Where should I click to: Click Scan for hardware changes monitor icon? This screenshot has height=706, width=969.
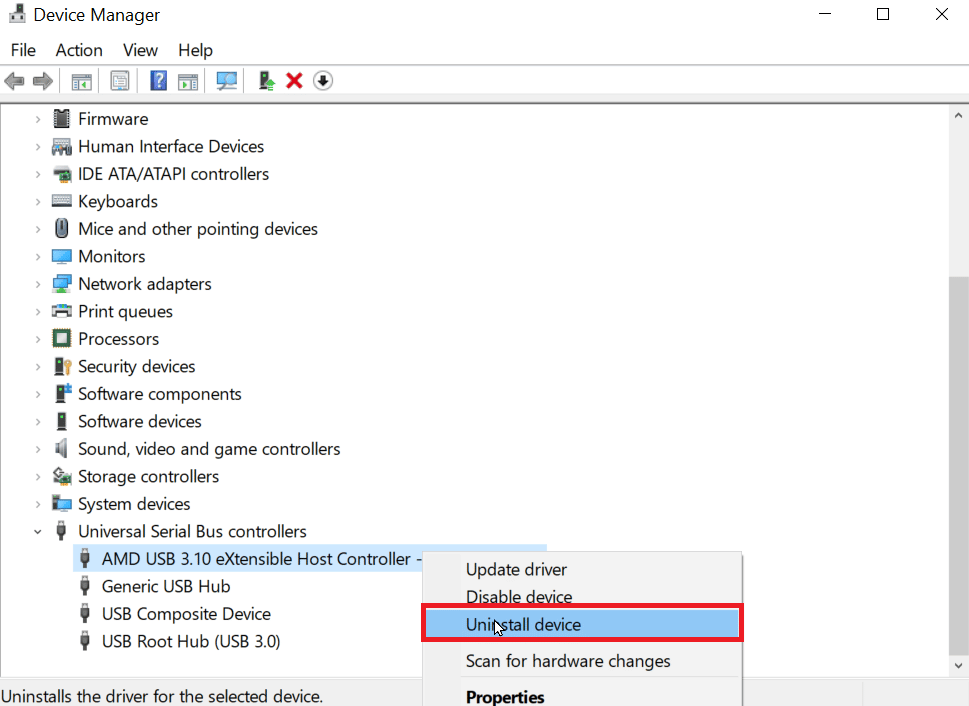227,81
